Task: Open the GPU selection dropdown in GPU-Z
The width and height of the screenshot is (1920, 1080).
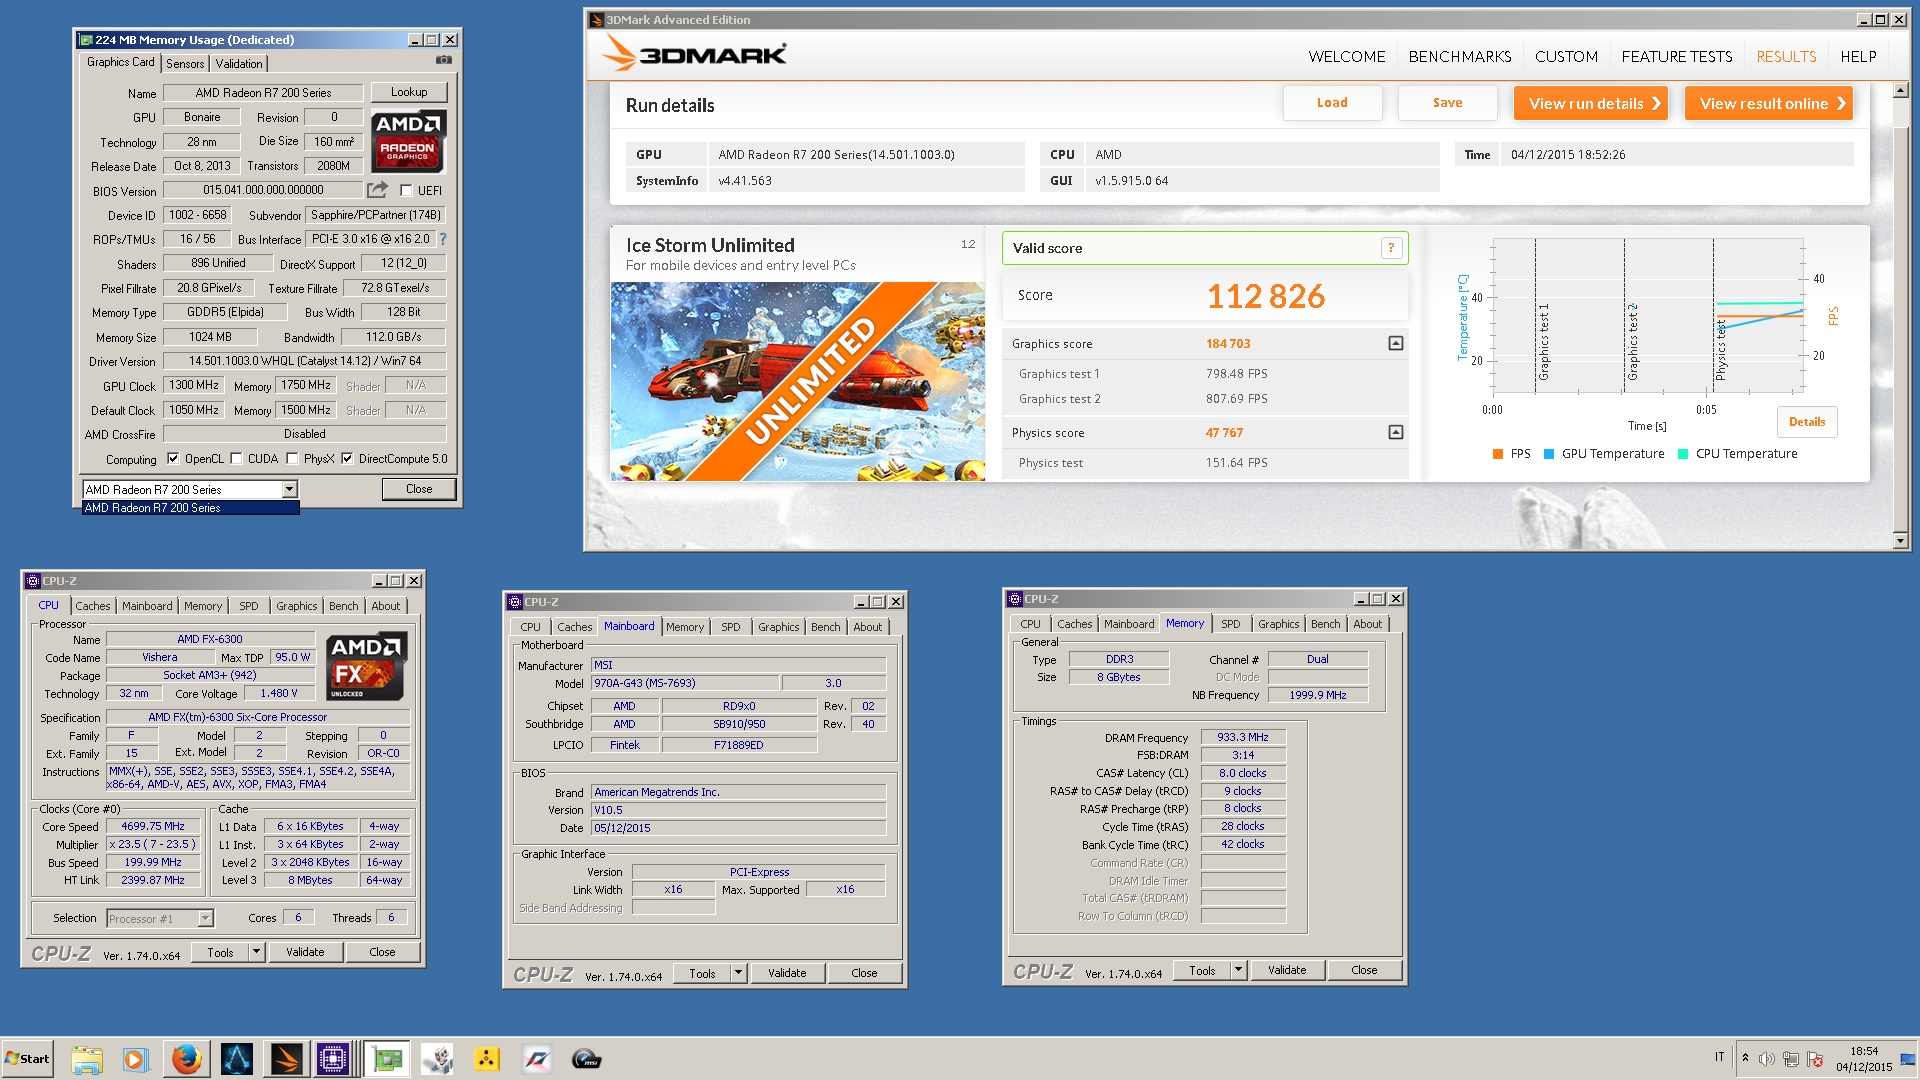Action: [289, 489]
